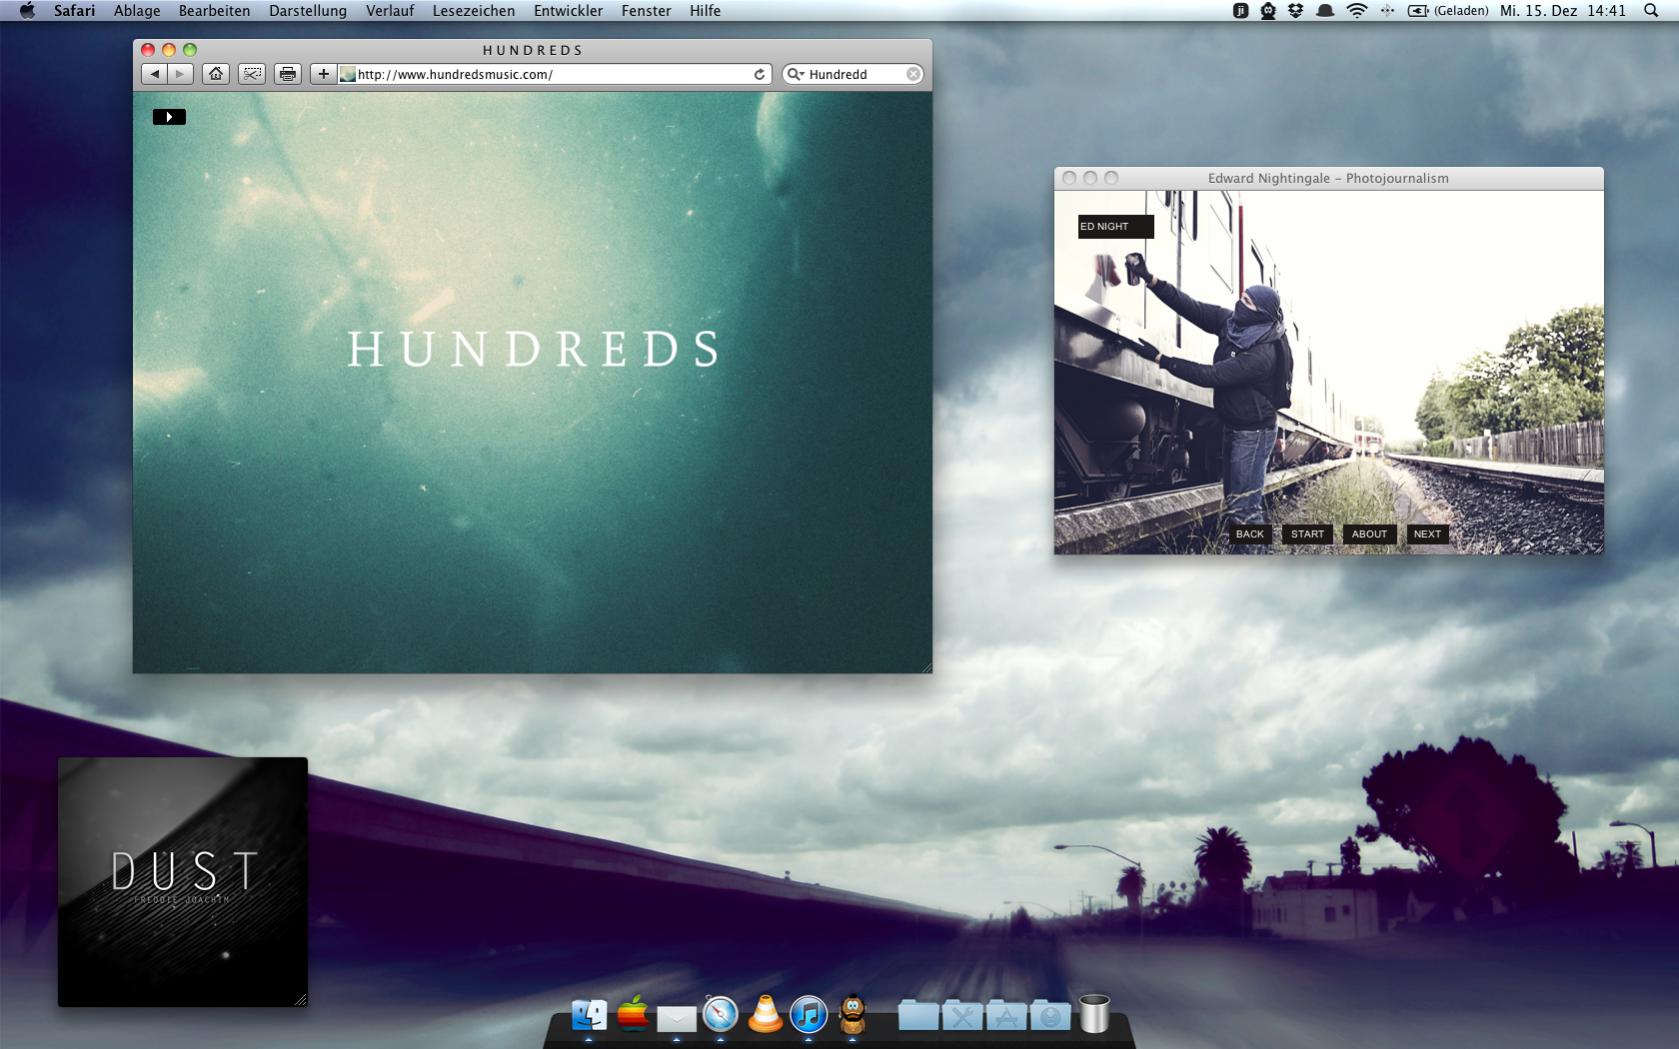
Task: Click the HUNDREDS title logo
Action: (533, 349)
